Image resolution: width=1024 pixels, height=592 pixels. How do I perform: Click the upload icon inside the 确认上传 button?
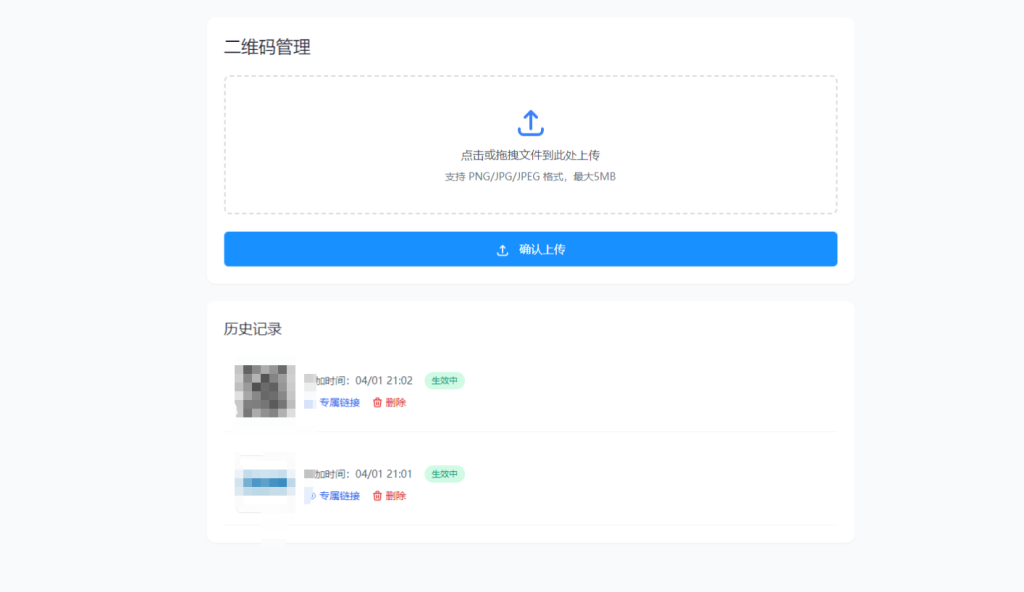tap(502, 250)
